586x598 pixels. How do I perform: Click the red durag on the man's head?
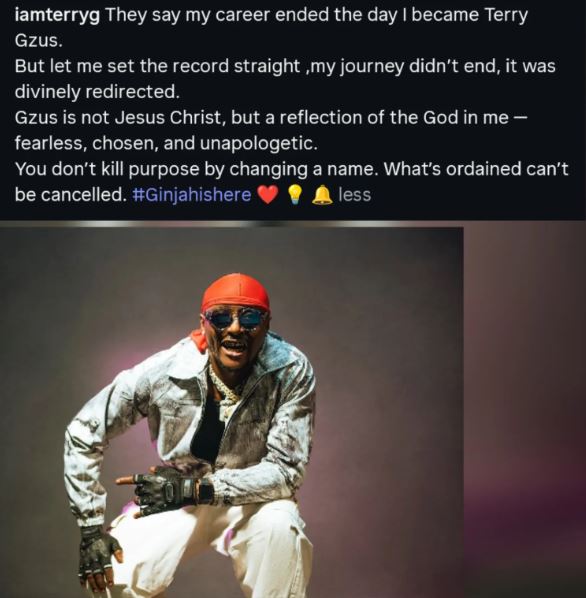236,292
